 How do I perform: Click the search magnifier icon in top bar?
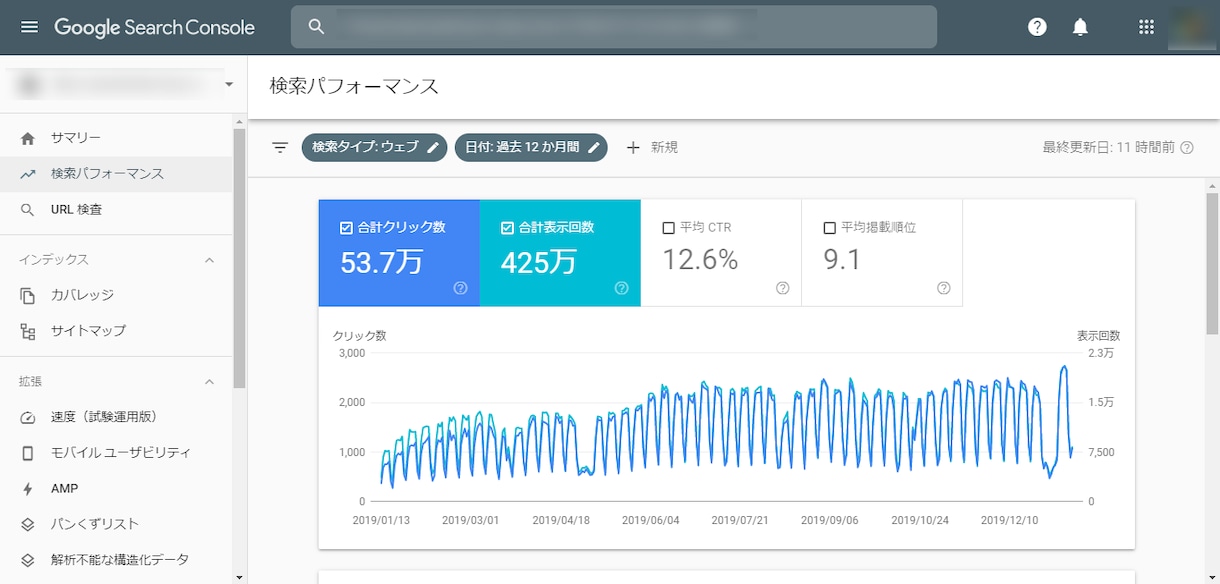pos(316,27)
